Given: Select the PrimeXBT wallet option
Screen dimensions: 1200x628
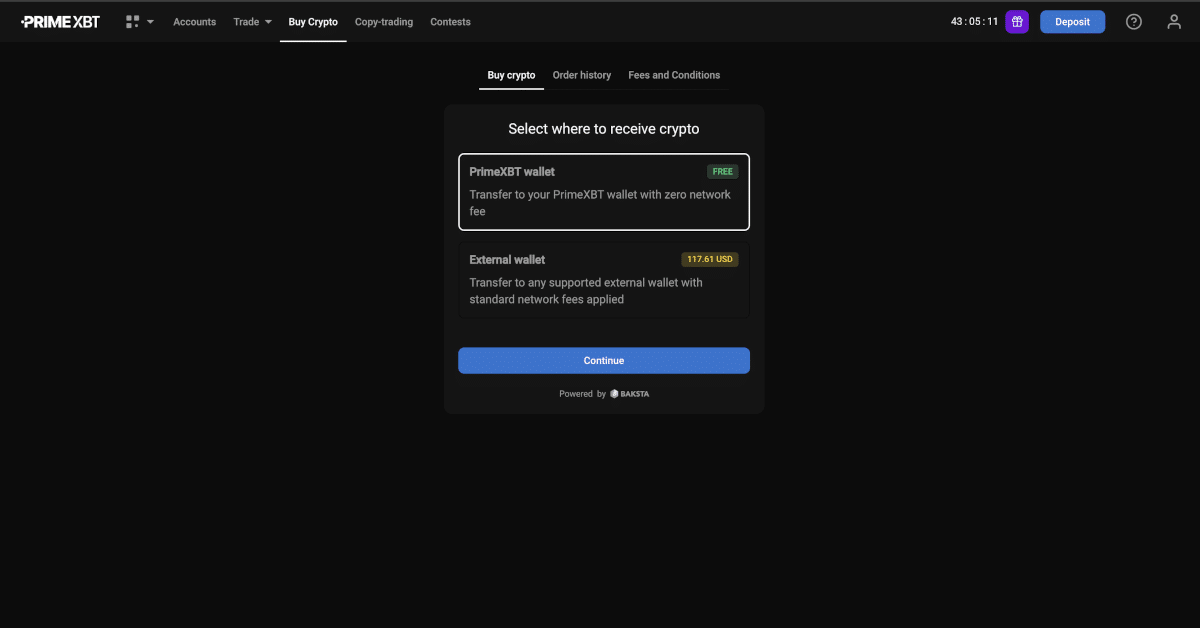Looking at the screenshot, I should [x=604, y=192].
